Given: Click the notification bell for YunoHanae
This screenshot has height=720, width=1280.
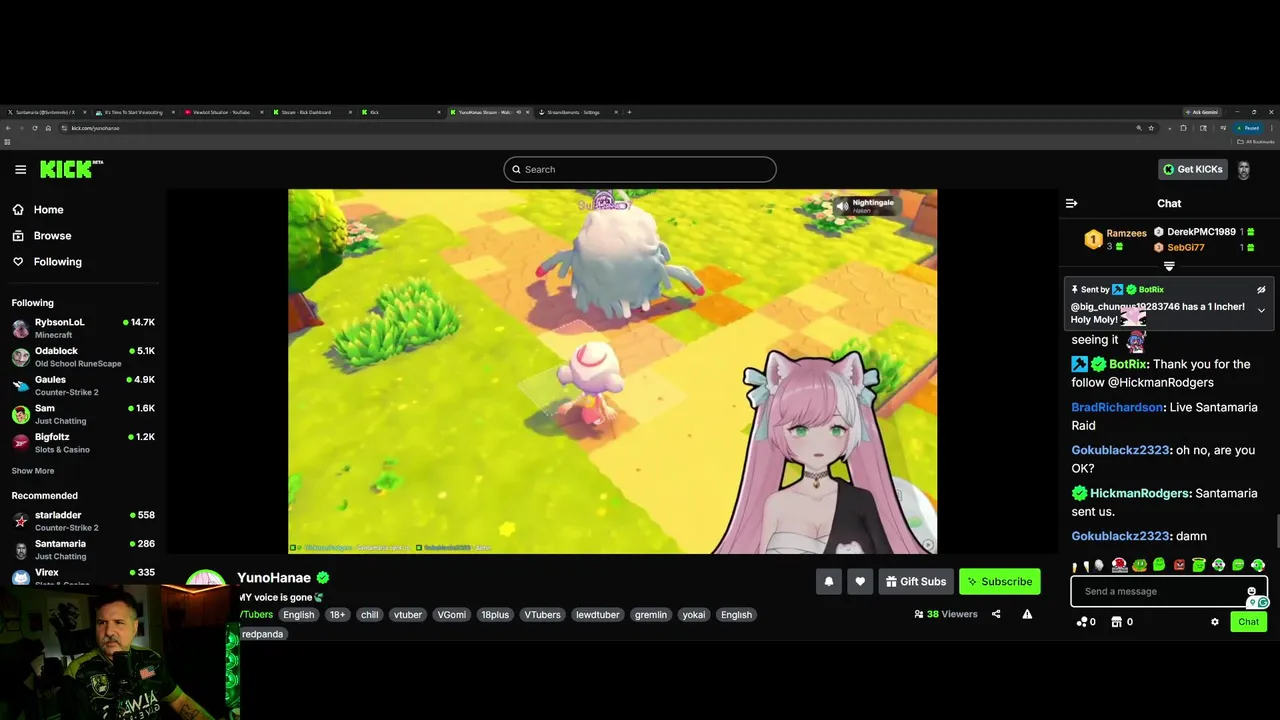Looking at the screenshot, I should point(828,582).
